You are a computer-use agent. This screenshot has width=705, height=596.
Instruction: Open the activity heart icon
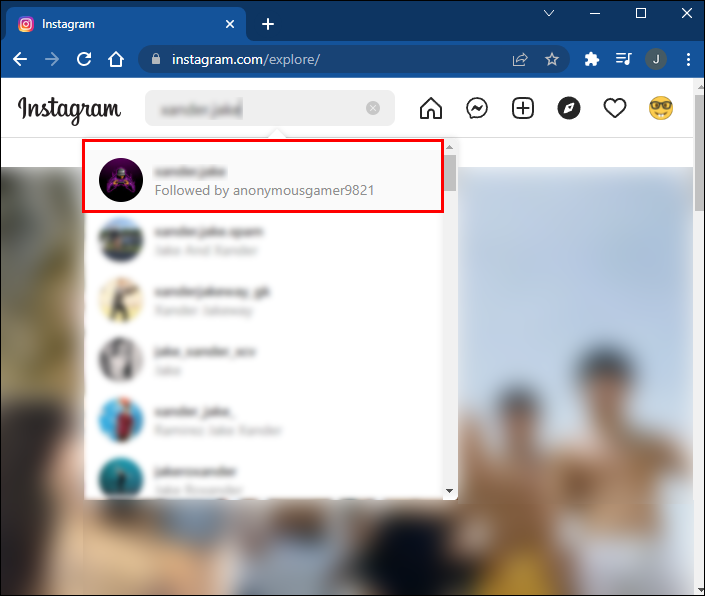pos(615,108)
